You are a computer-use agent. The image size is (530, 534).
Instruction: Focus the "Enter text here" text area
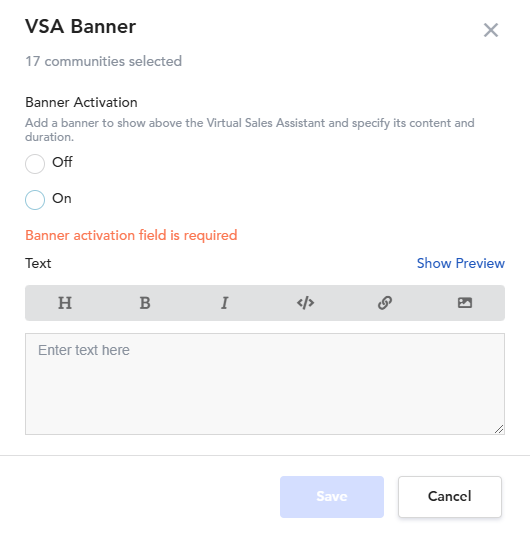265,384
